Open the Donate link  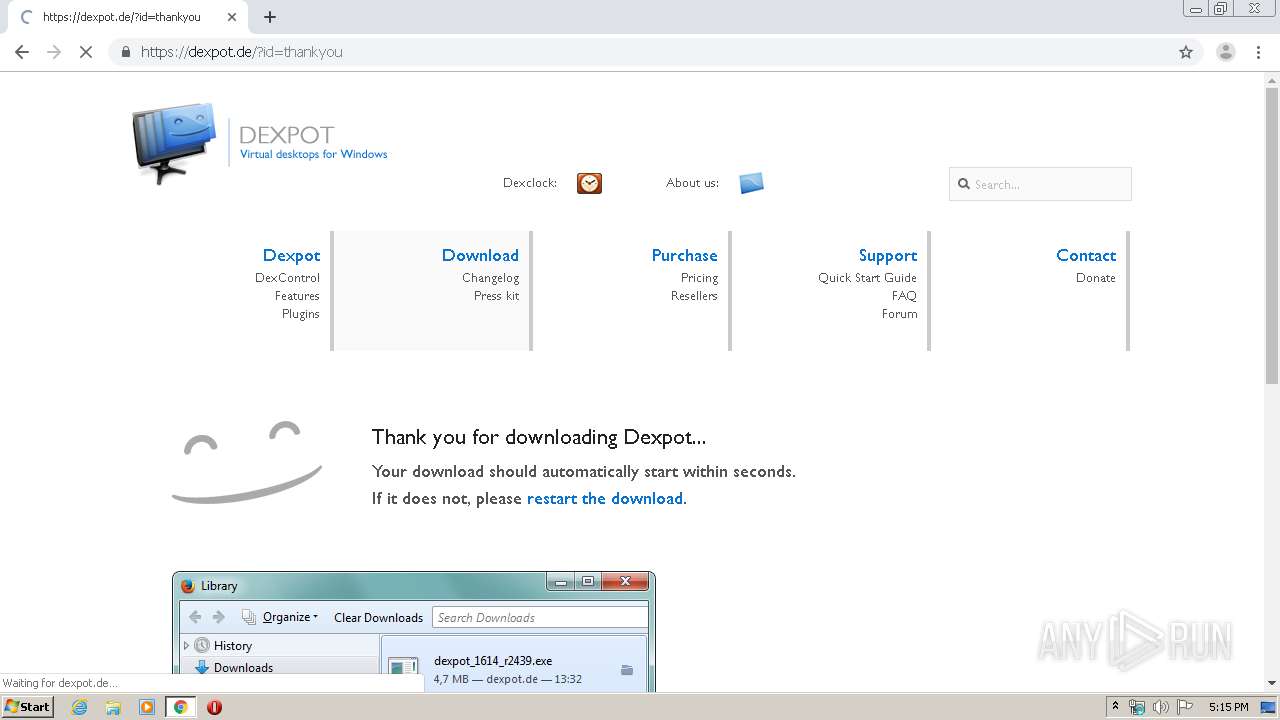(x=1095, y=278)
